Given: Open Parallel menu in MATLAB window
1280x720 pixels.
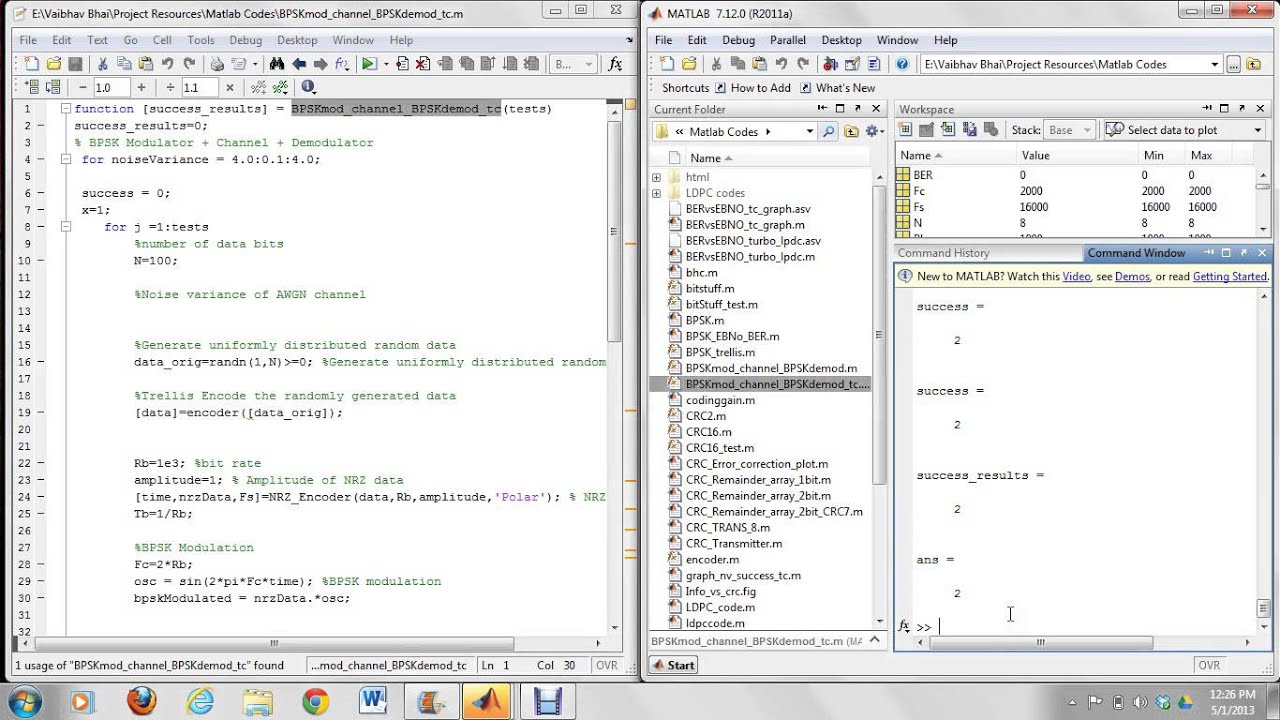Looking at the screenshot, I should coord(788,40).
